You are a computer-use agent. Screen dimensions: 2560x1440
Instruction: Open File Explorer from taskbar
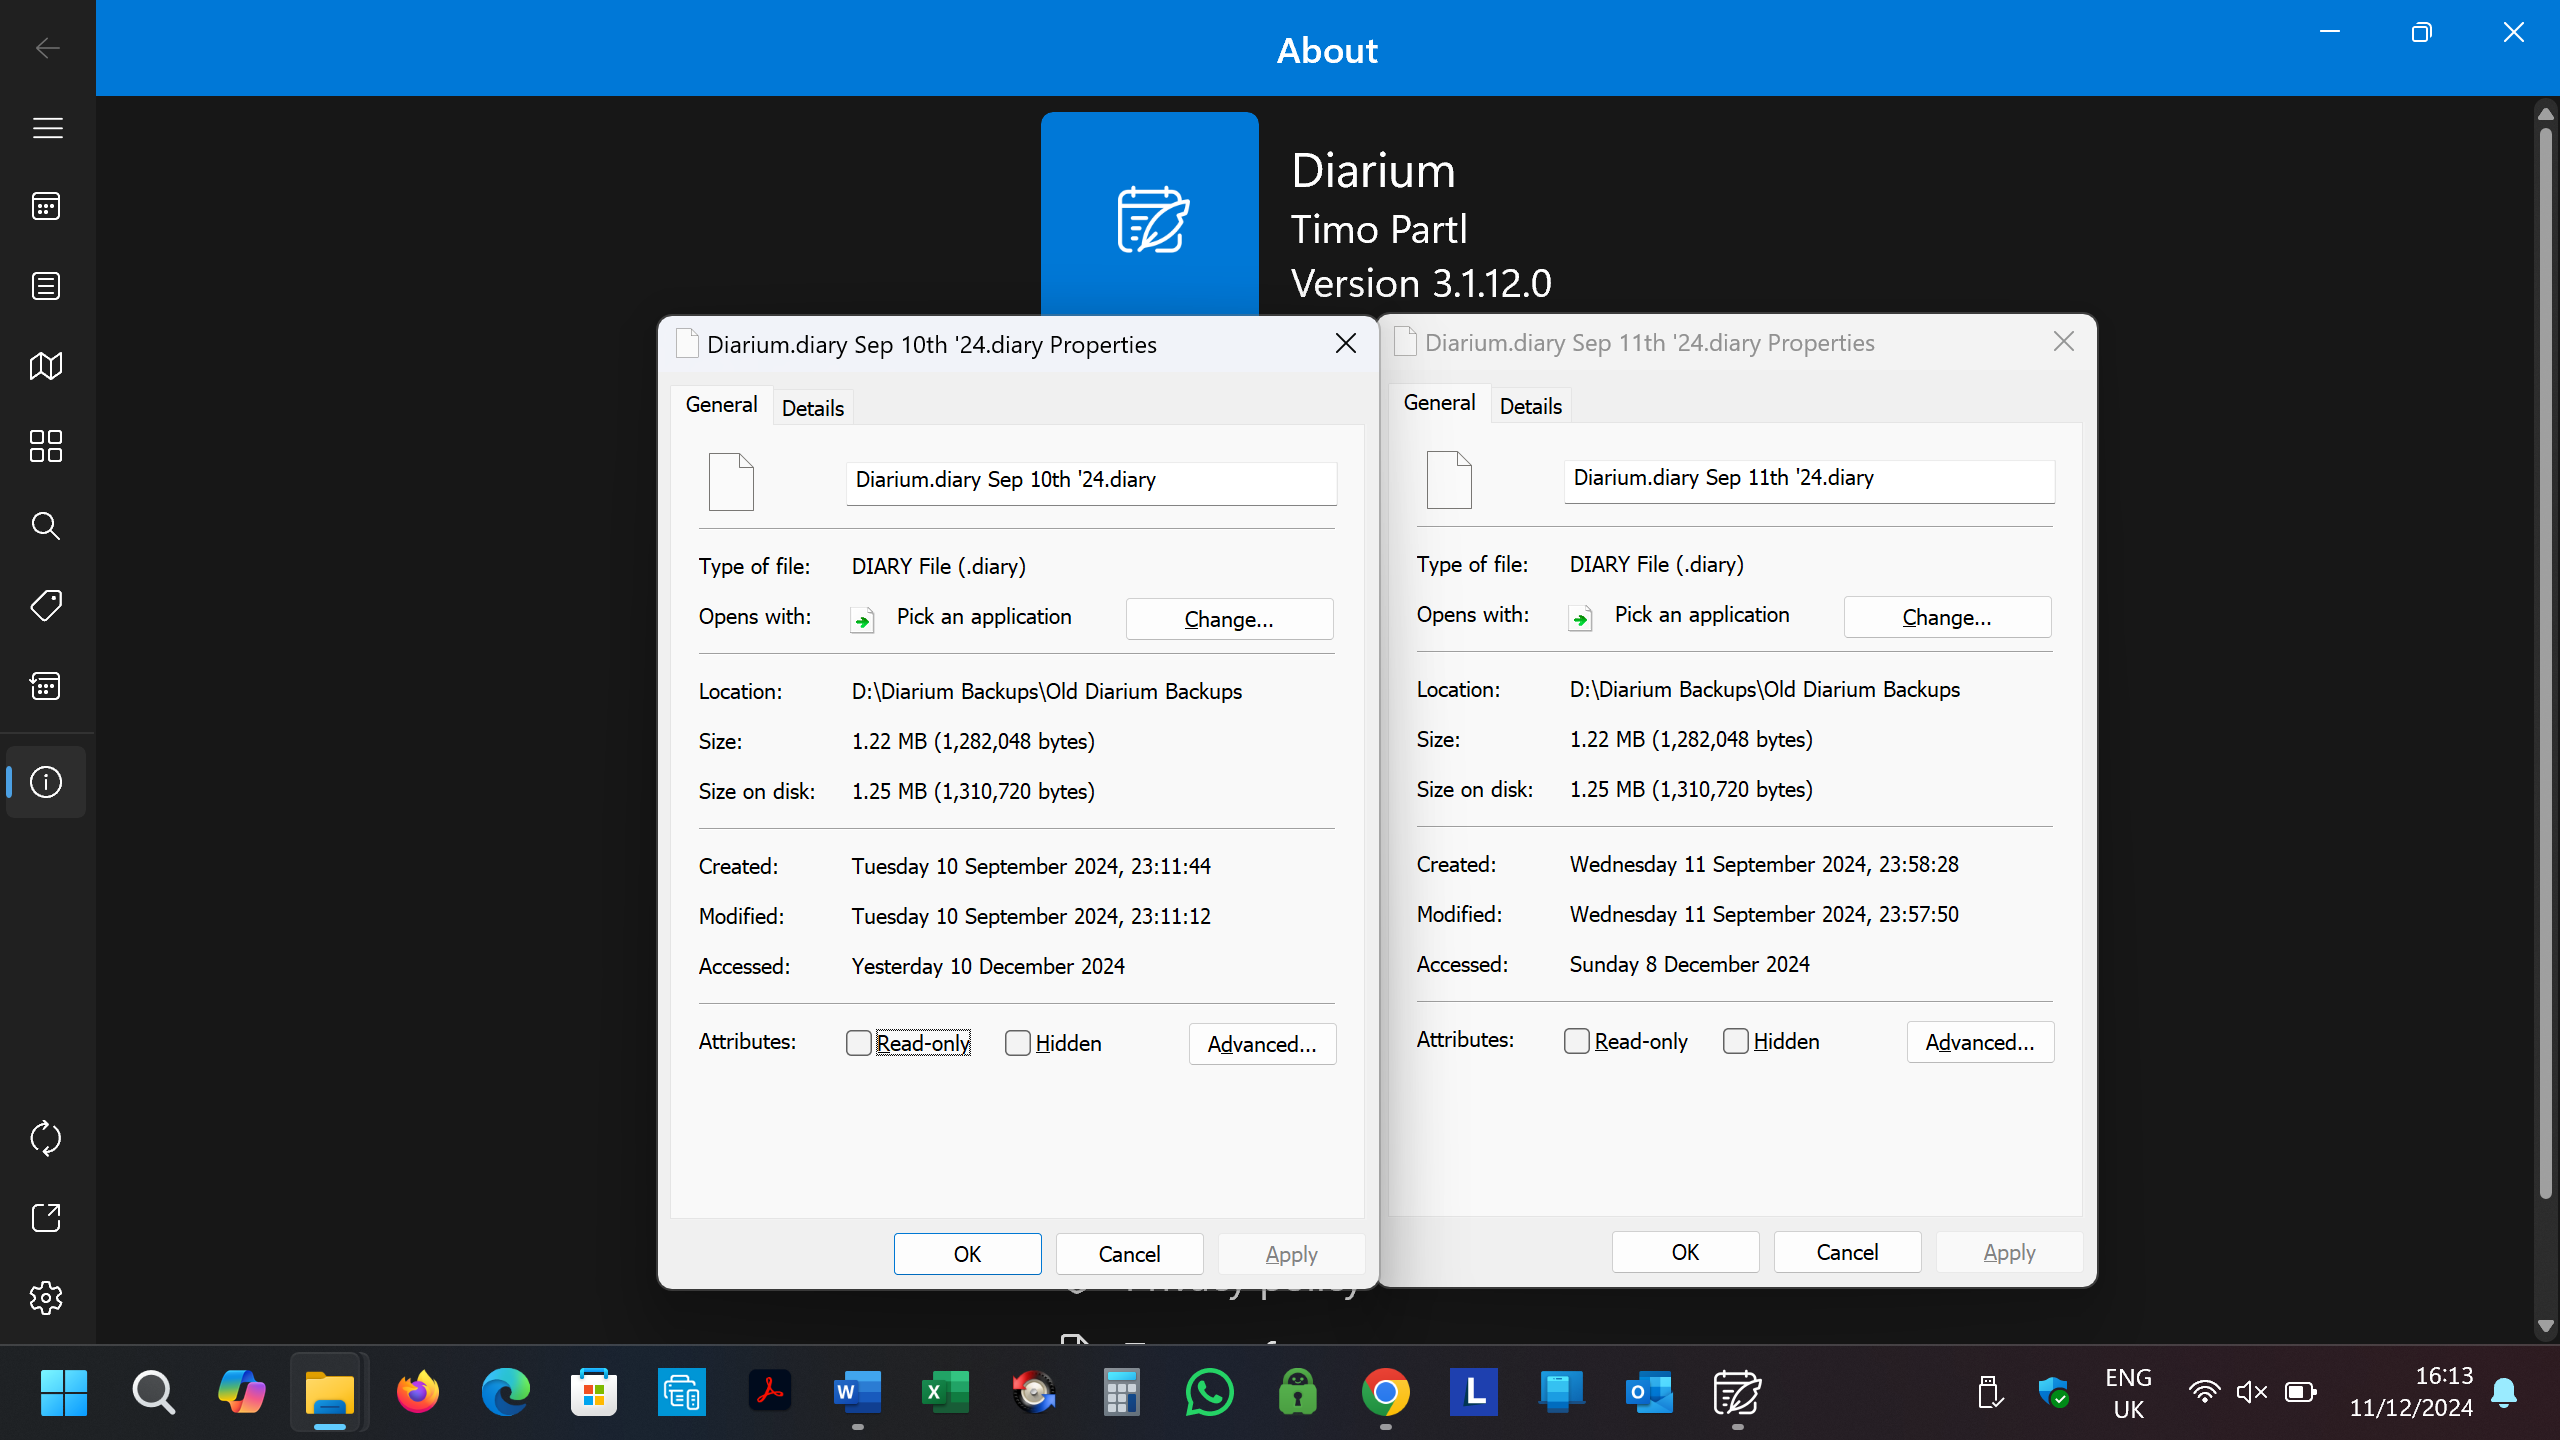(x=329, y=1392)
